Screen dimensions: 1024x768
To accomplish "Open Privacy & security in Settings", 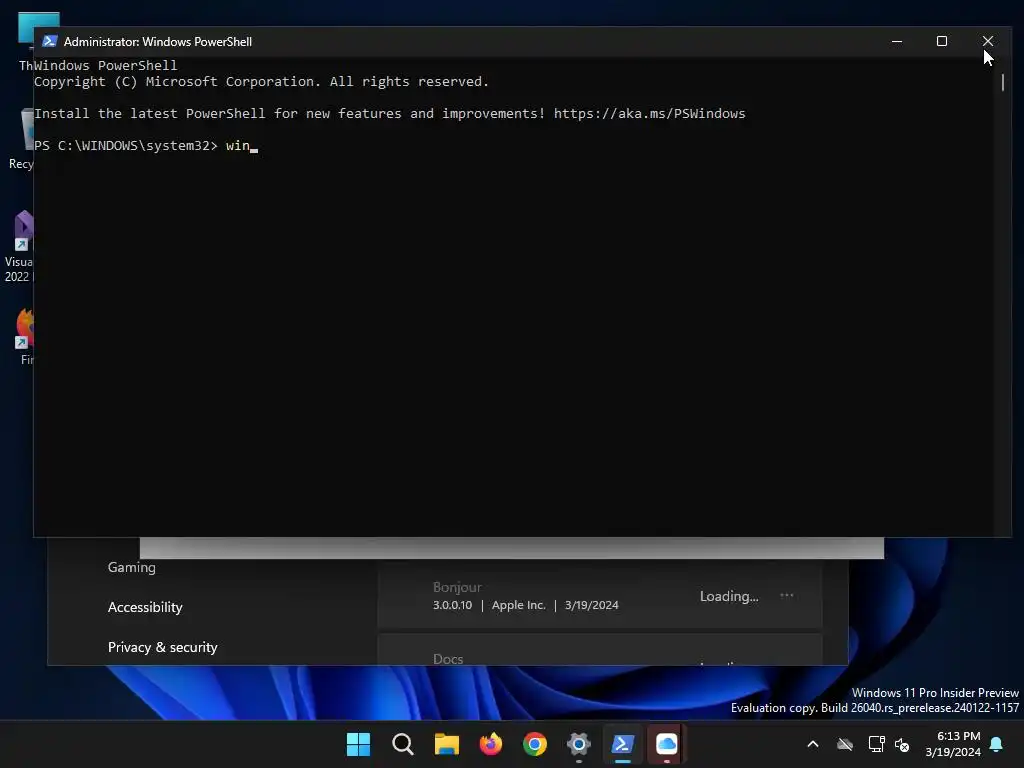I will coord(163,647).
